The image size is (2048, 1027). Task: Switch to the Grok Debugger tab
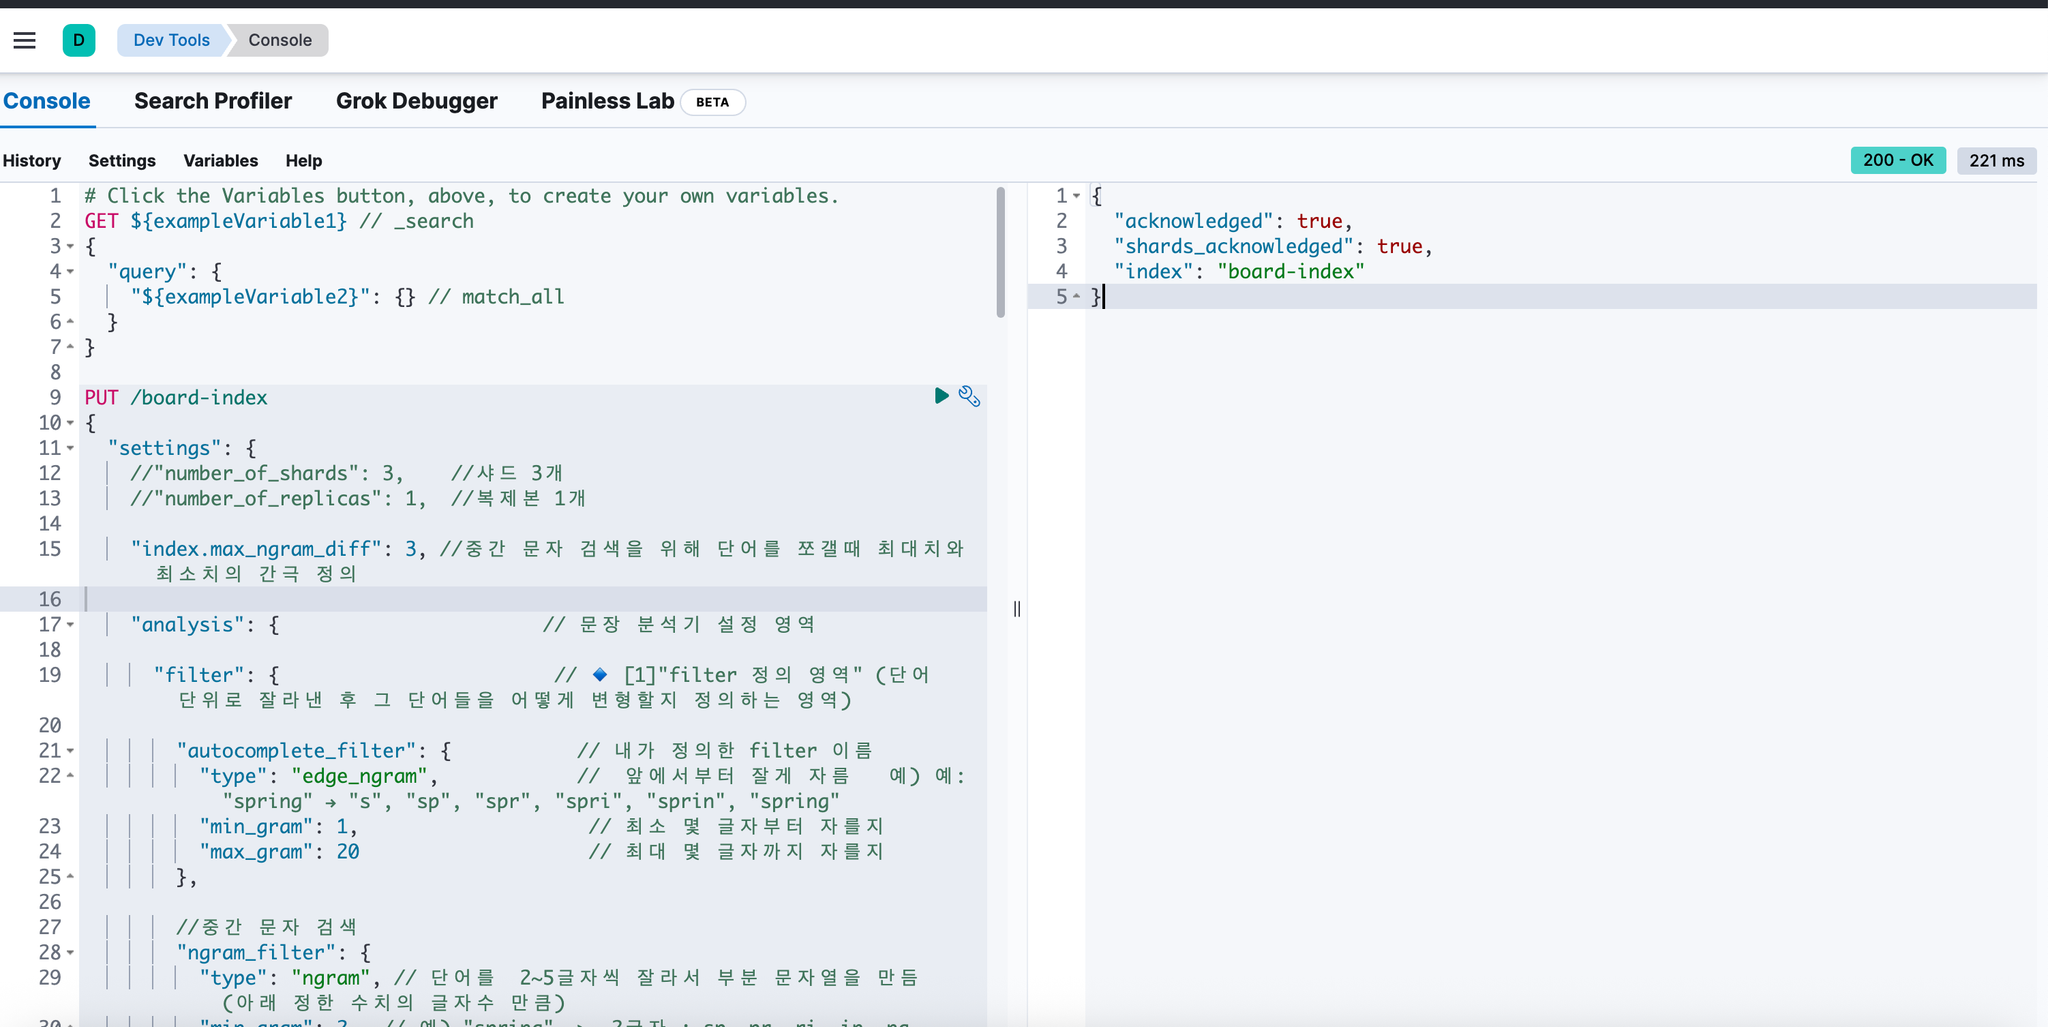point(417,101)
